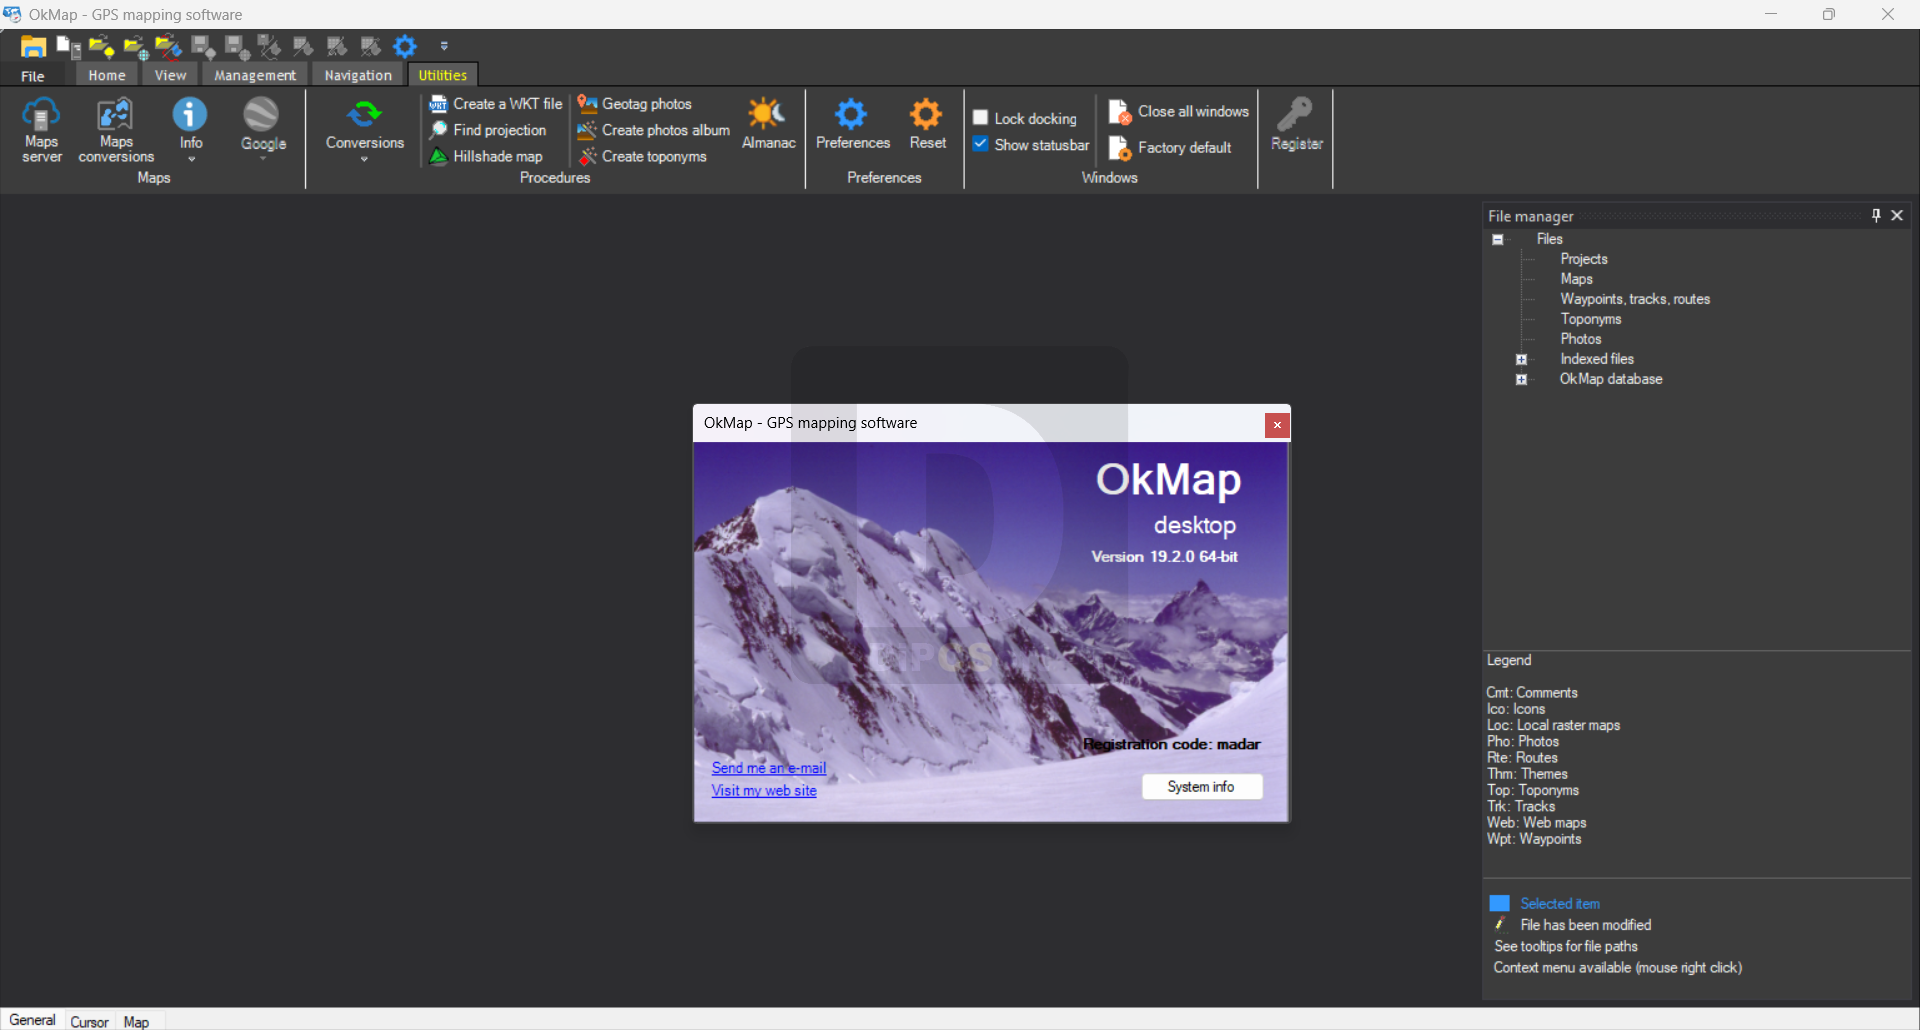
Task: Open Maps conversions
Action: 116,129
